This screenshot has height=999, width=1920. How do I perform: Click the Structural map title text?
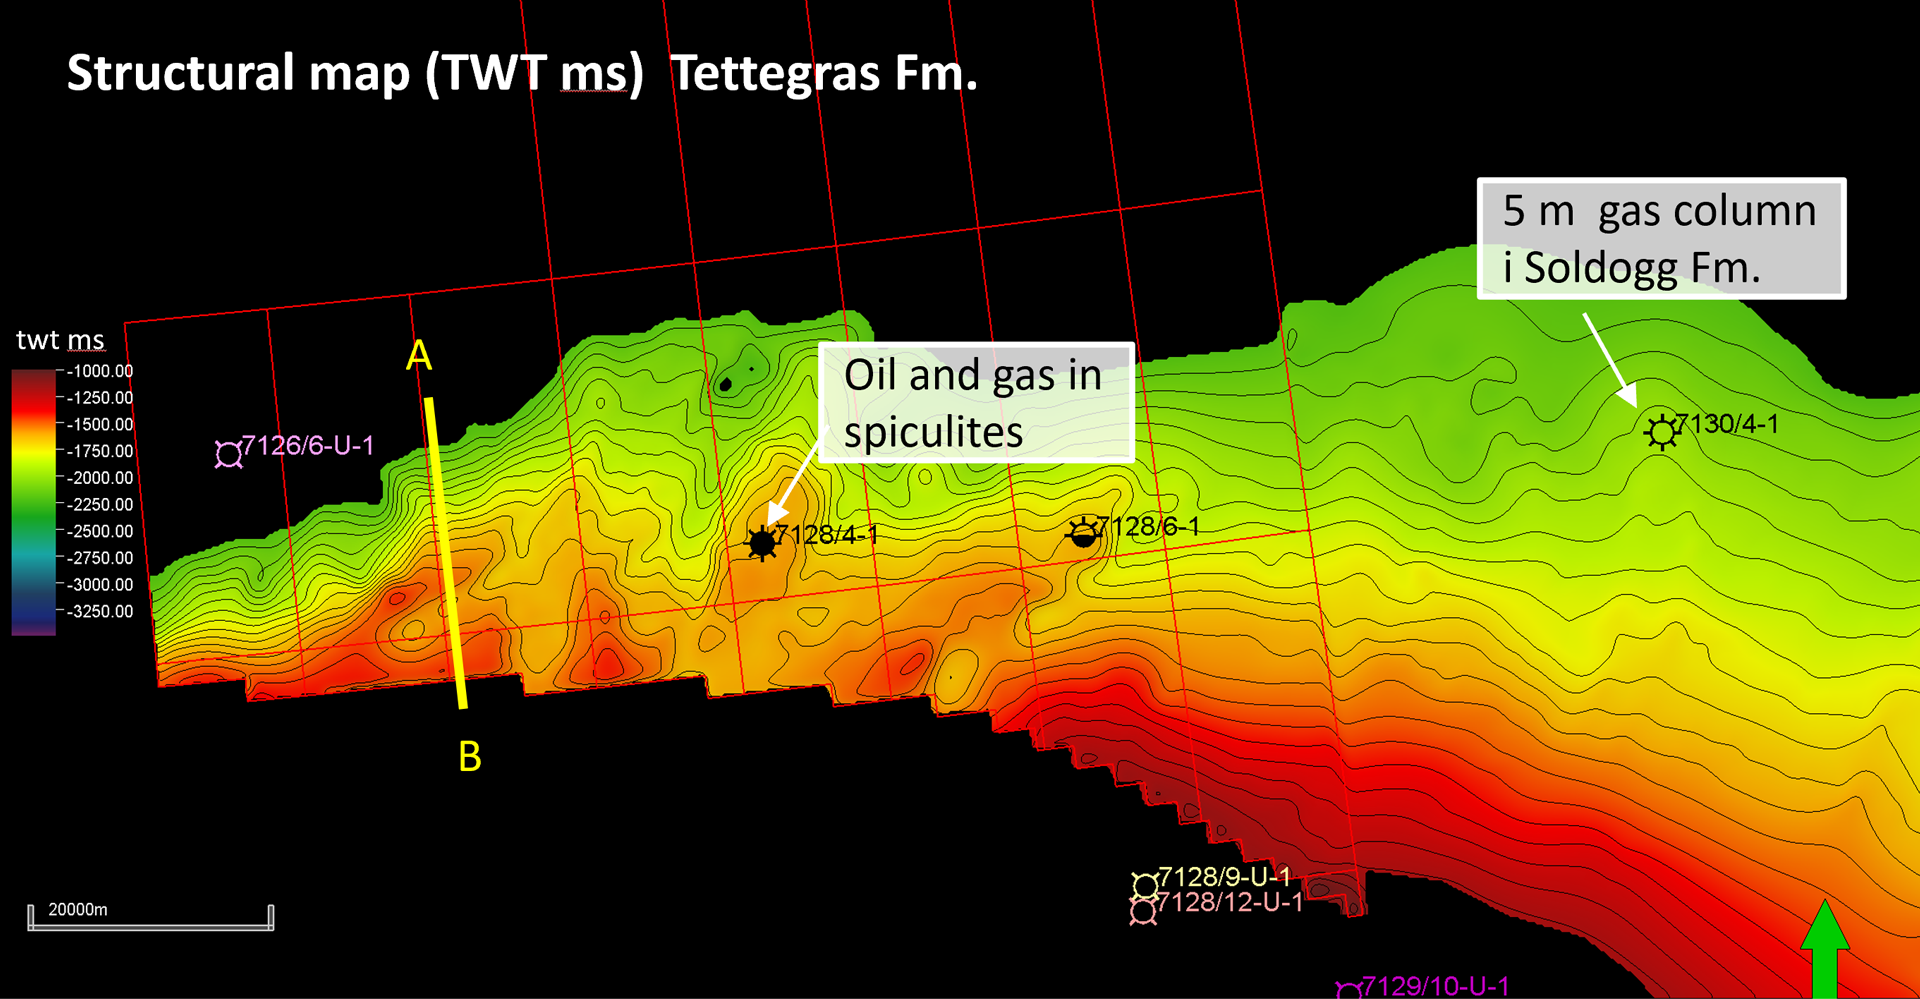[x=521, y=73]
